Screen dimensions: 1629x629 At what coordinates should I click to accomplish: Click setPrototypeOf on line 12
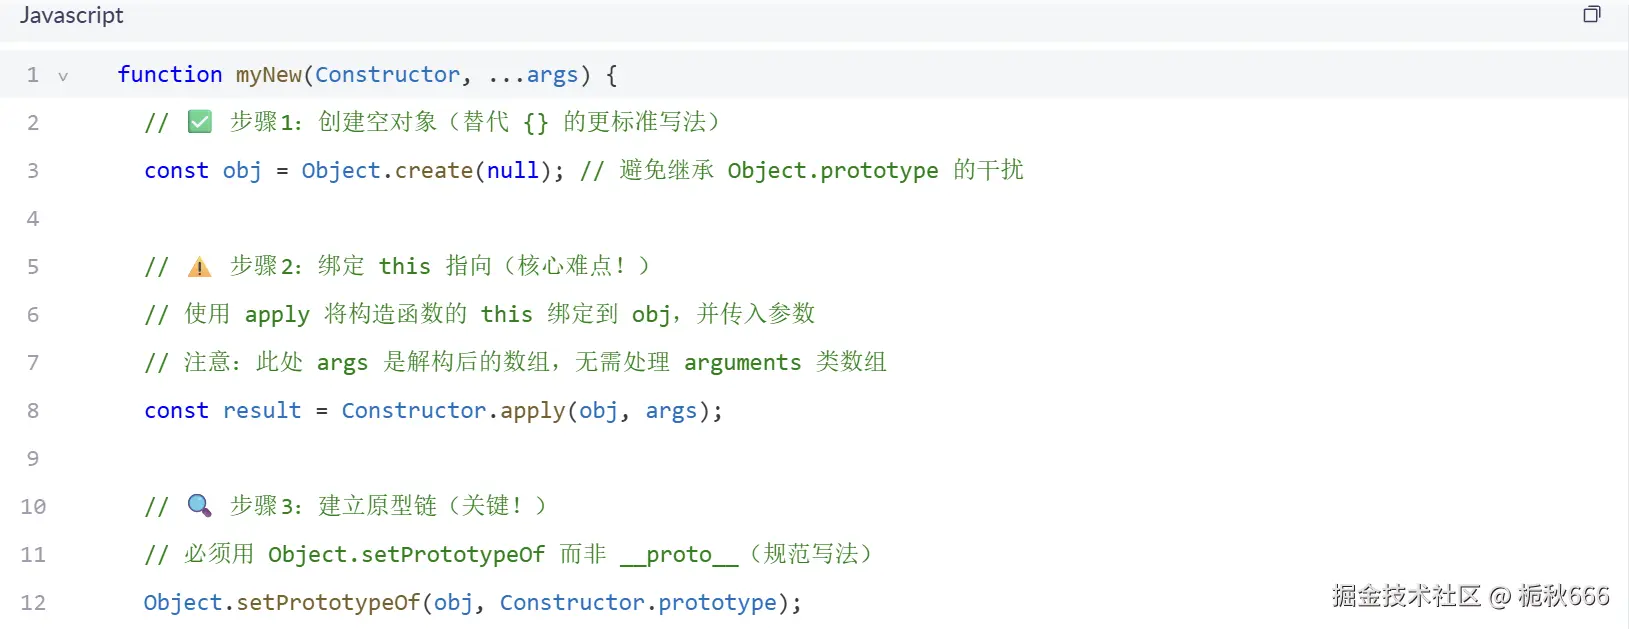tap(328, 603)
